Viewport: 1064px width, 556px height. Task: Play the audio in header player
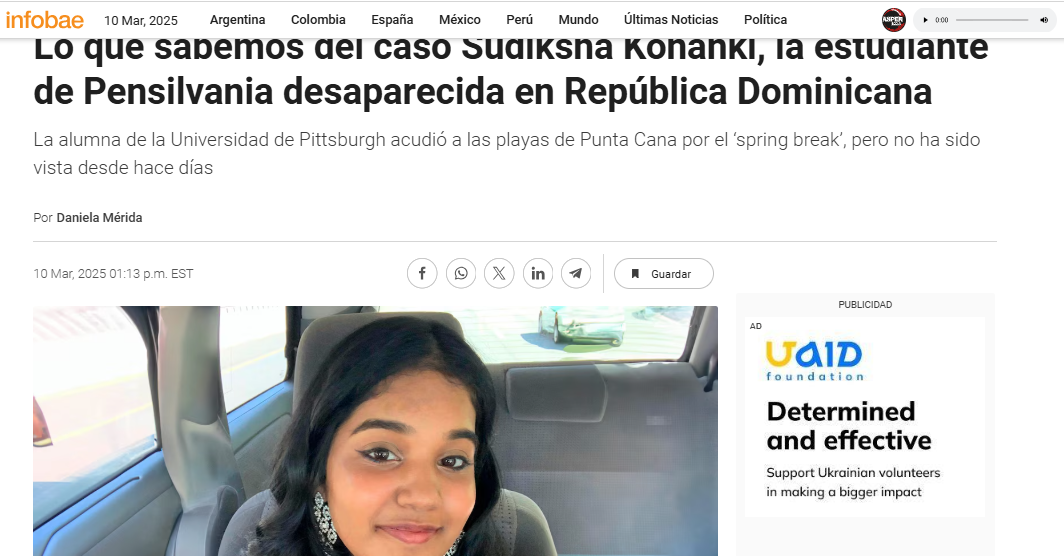(x=926, y=20)
